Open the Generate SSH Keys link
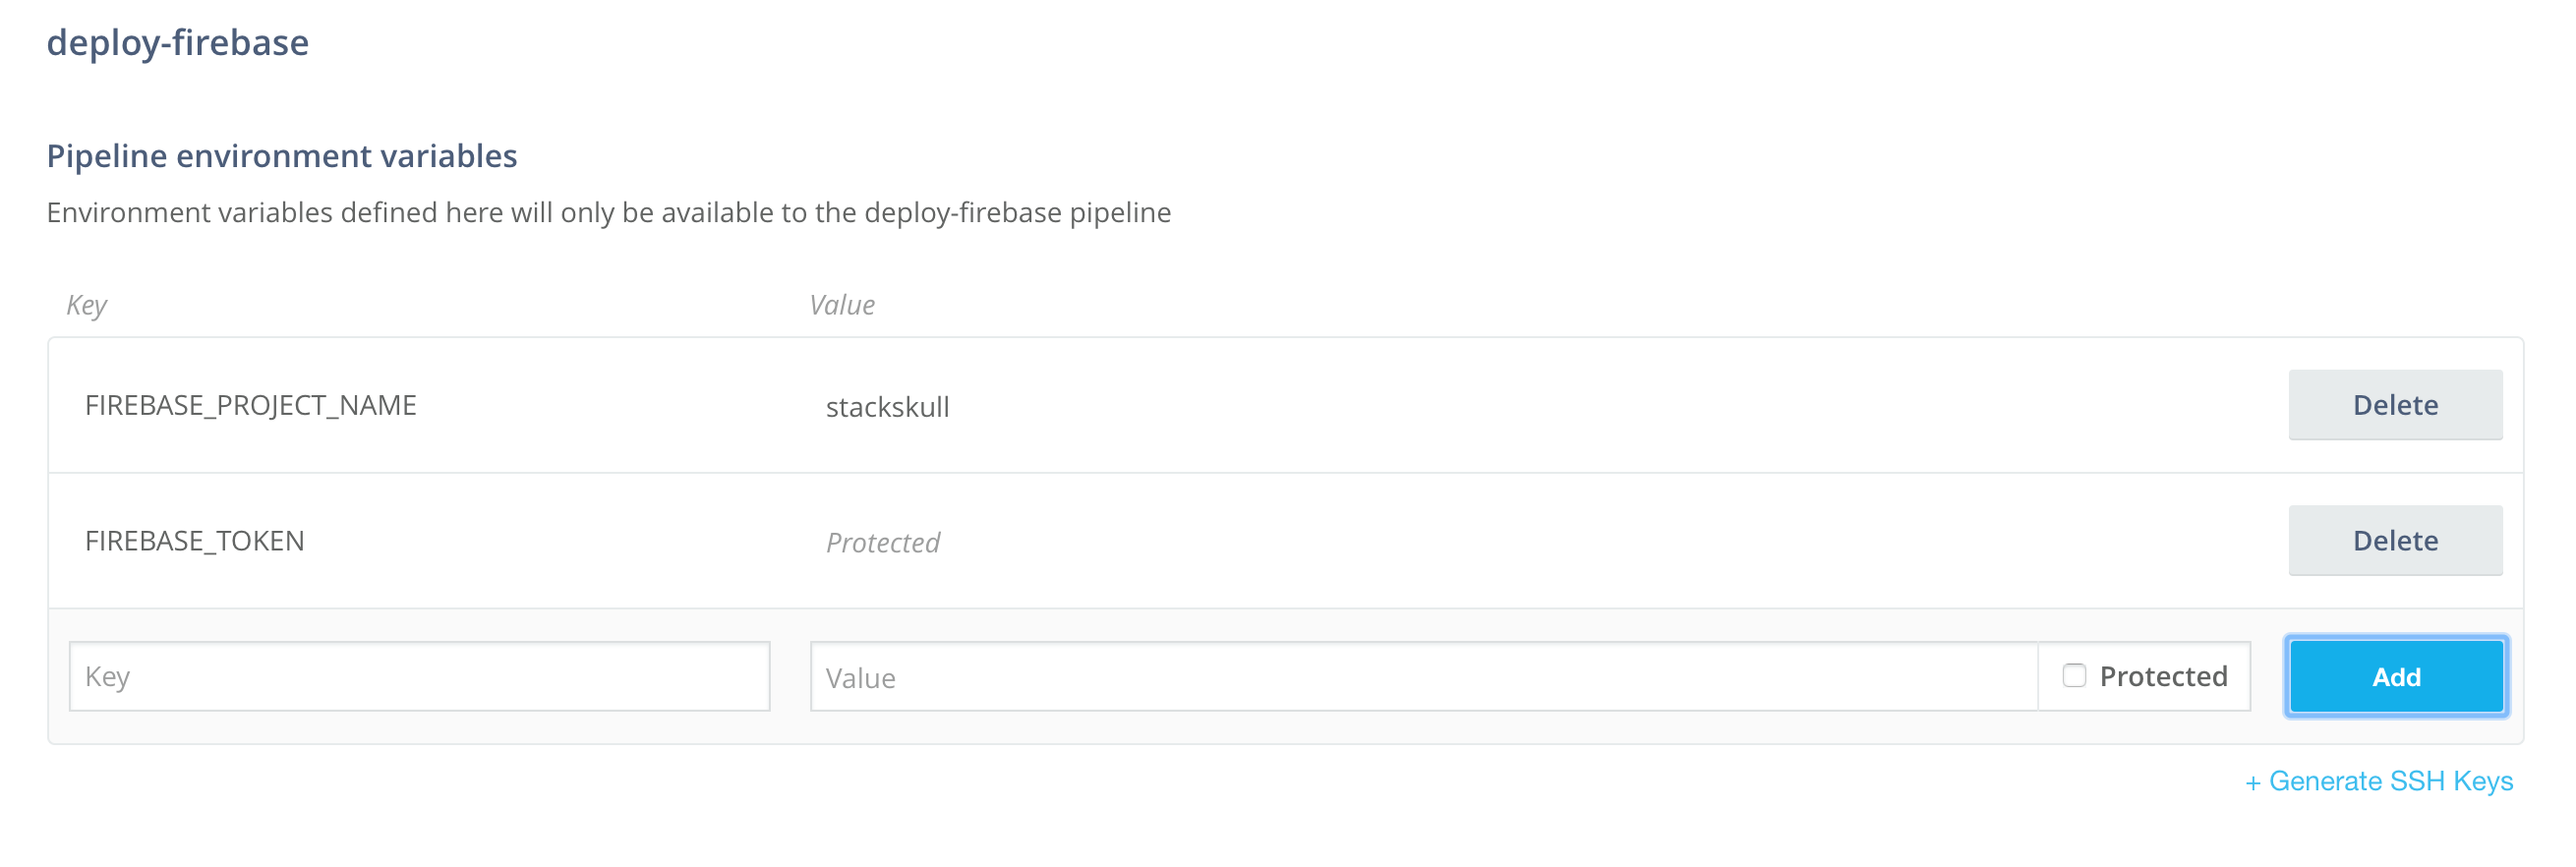The image size is (2576, 867). coord(2391,781)
